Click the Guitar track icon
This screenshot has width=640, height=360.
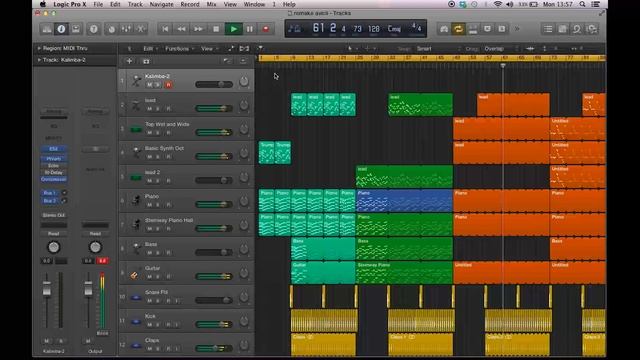pyautogui.click(x=134, y=276)
